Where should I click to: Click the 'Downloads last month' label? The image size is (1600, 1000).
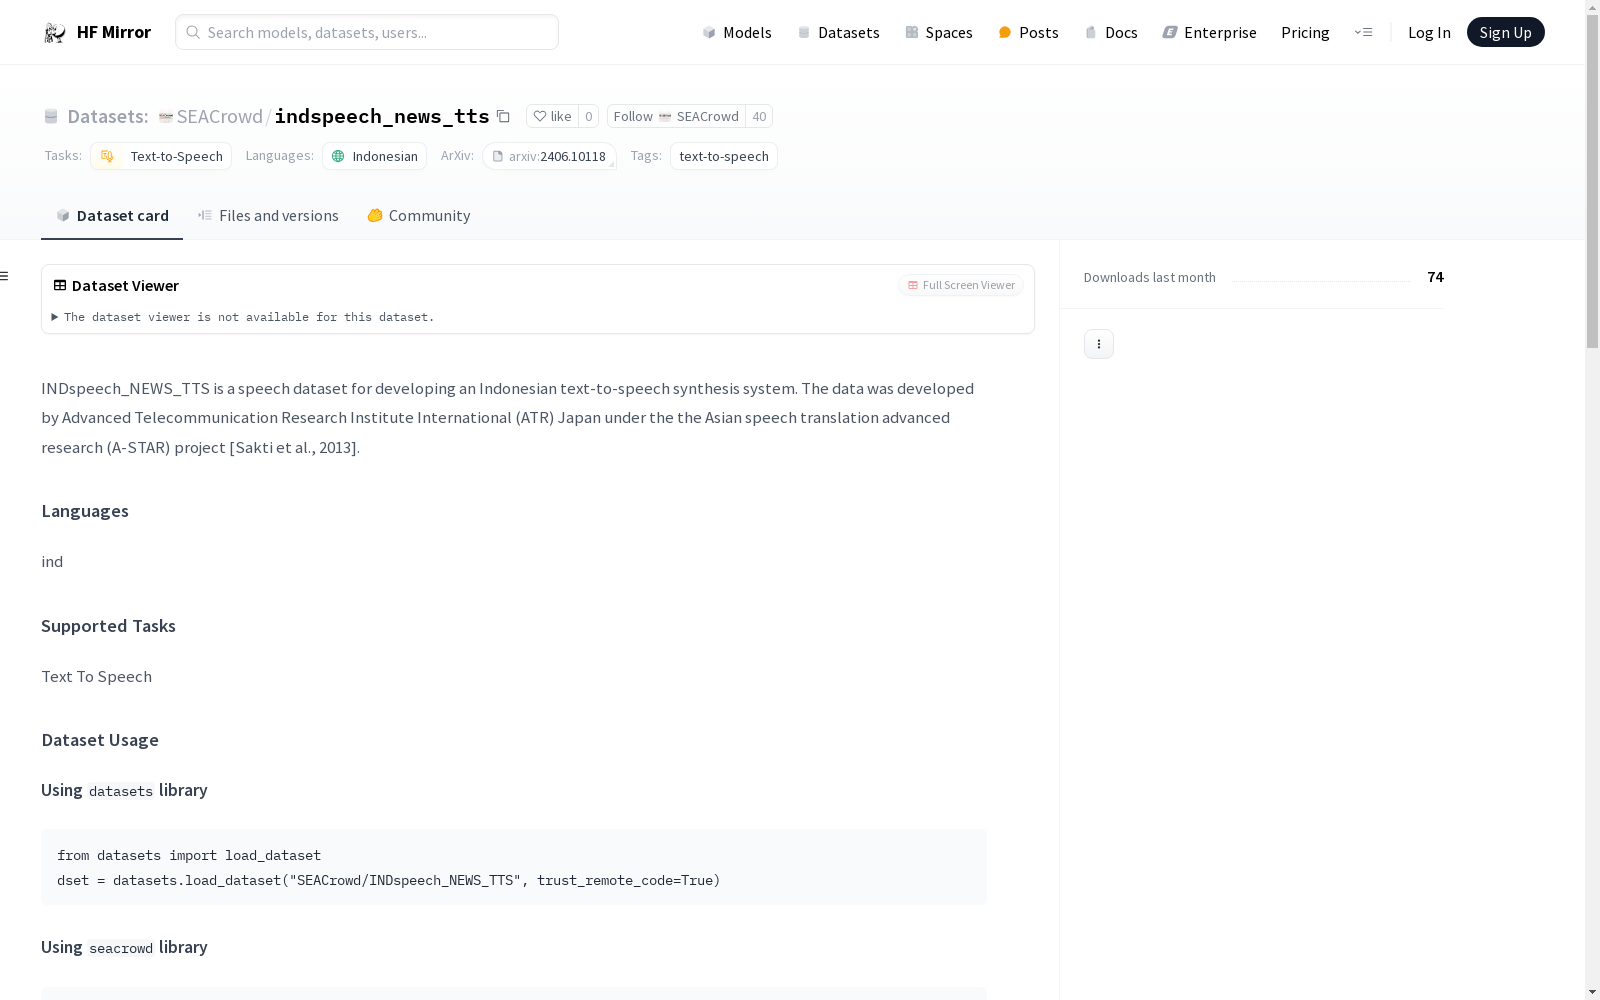tap(1150, 277)
